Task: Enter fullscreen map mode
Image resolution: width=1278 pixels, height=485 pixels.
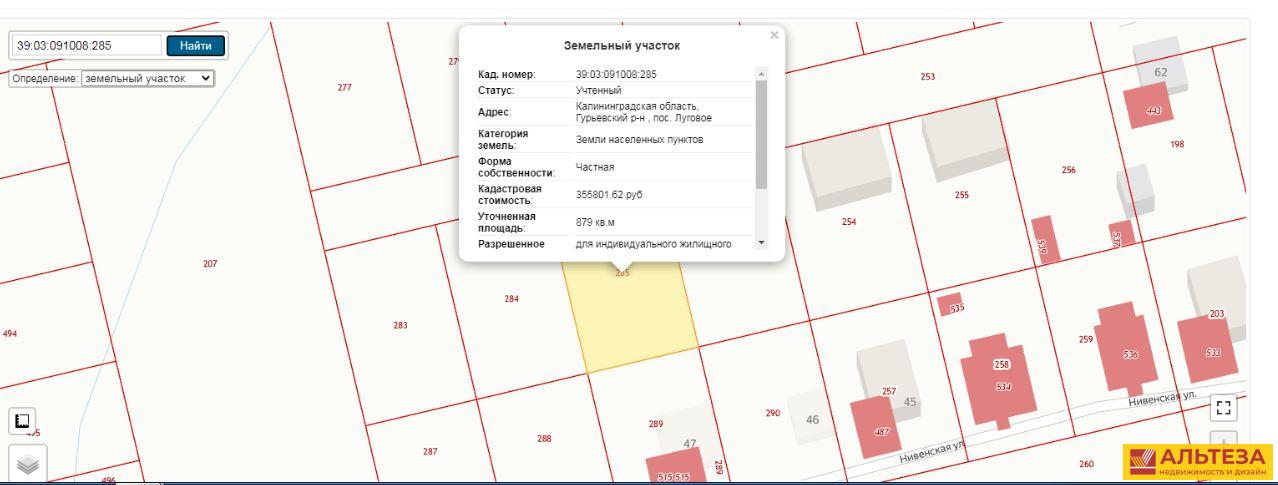Action: pyautogui.click(x=1223, y=407)
